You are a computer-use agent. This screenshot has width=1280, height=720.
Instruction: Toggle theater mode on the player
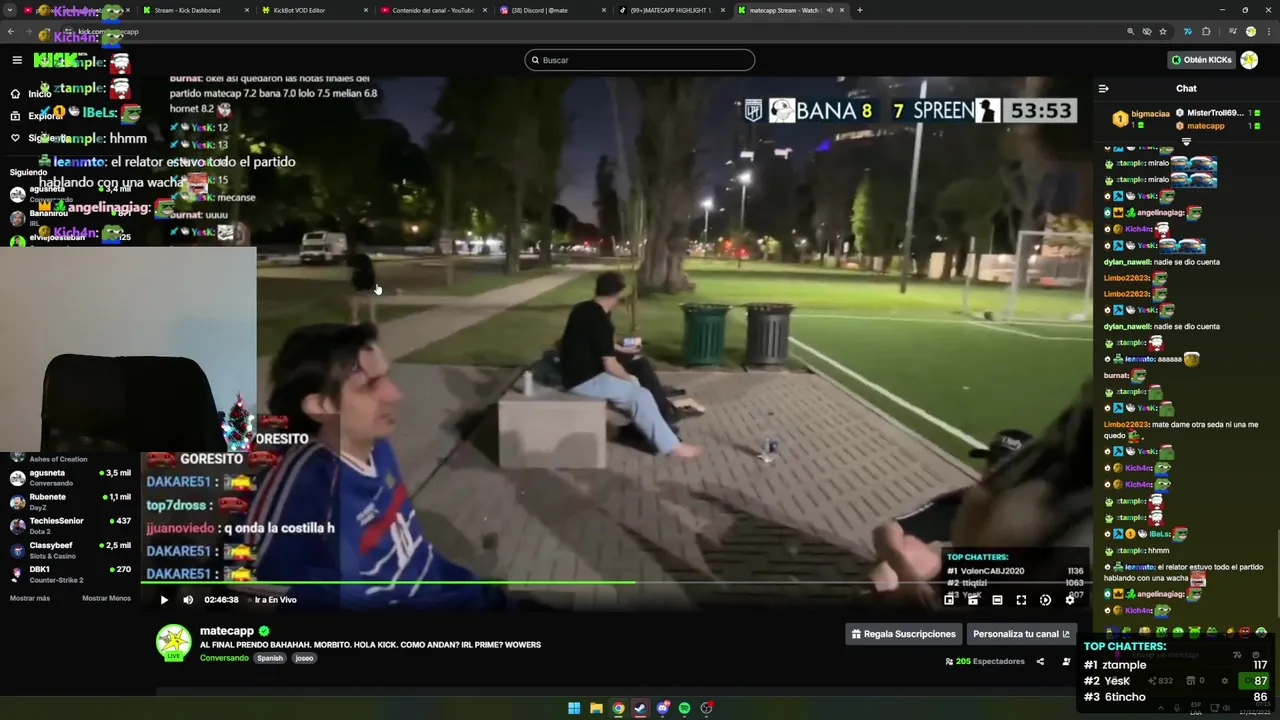[997, 600]
